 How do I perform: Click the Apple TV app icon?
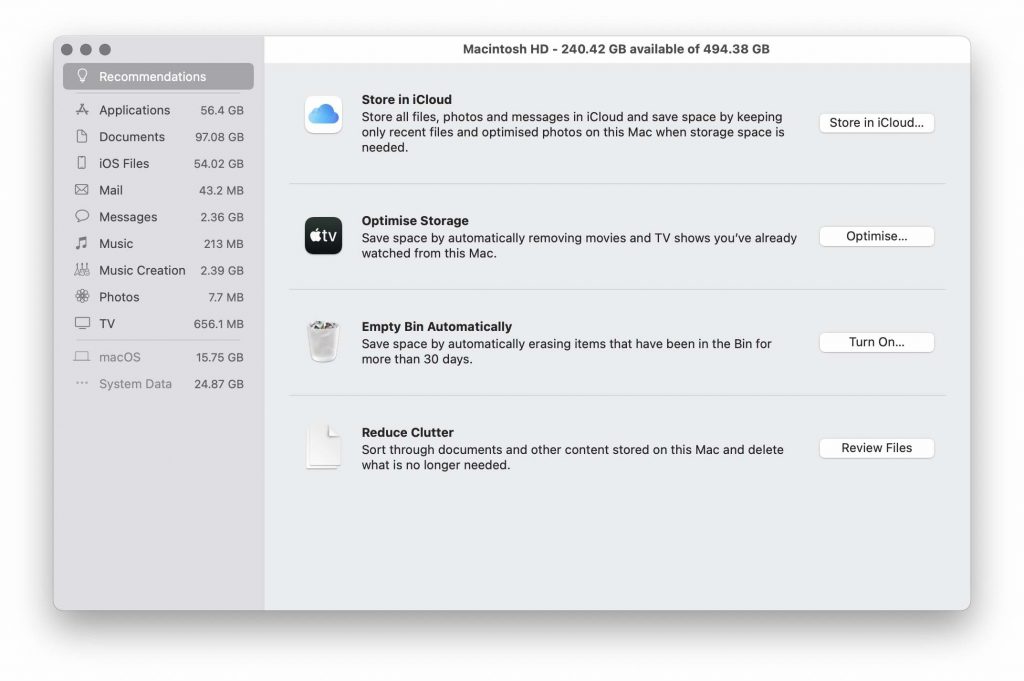[323, 236]
